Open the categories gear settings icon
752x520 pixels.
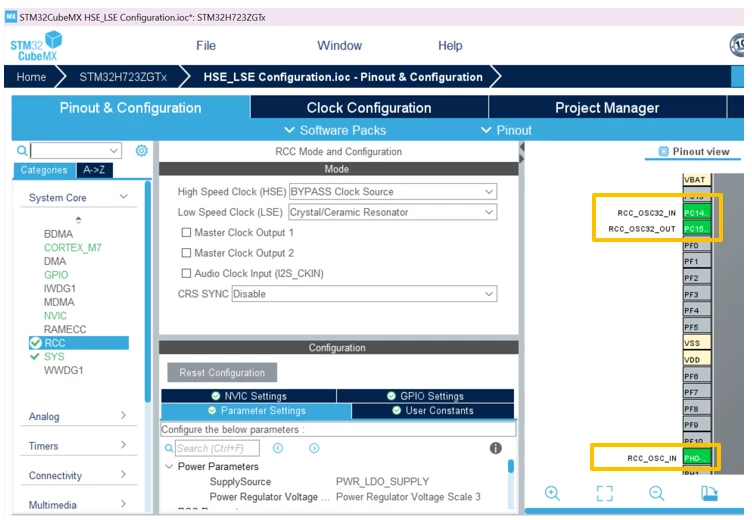[141, 151]
